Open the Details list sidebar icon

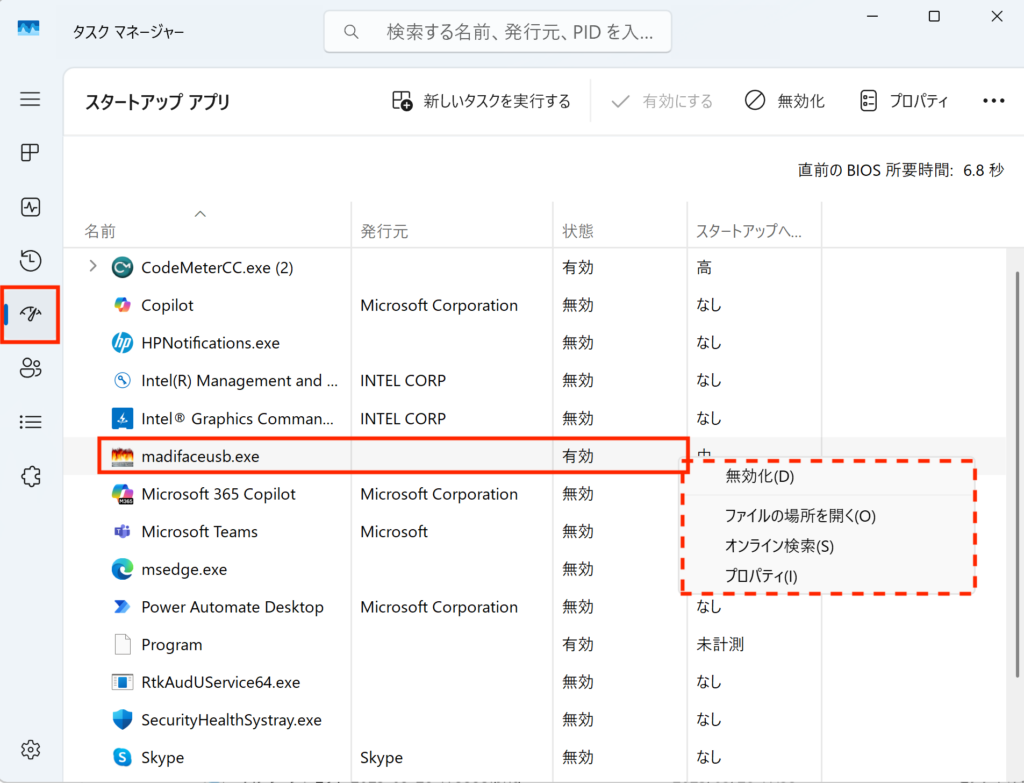(30, 422)
